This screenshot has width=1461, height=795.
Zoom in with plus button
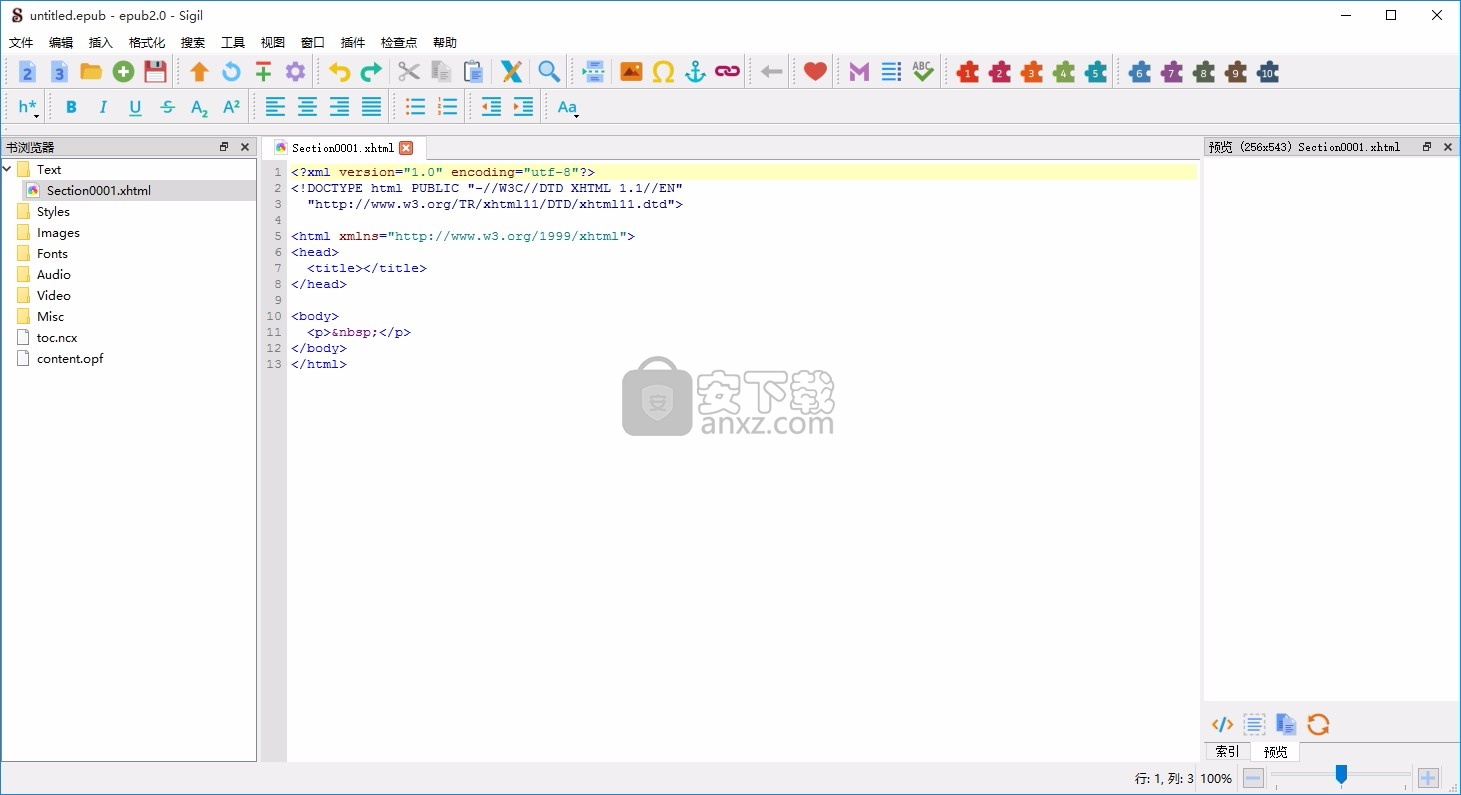click(1428, 778)
